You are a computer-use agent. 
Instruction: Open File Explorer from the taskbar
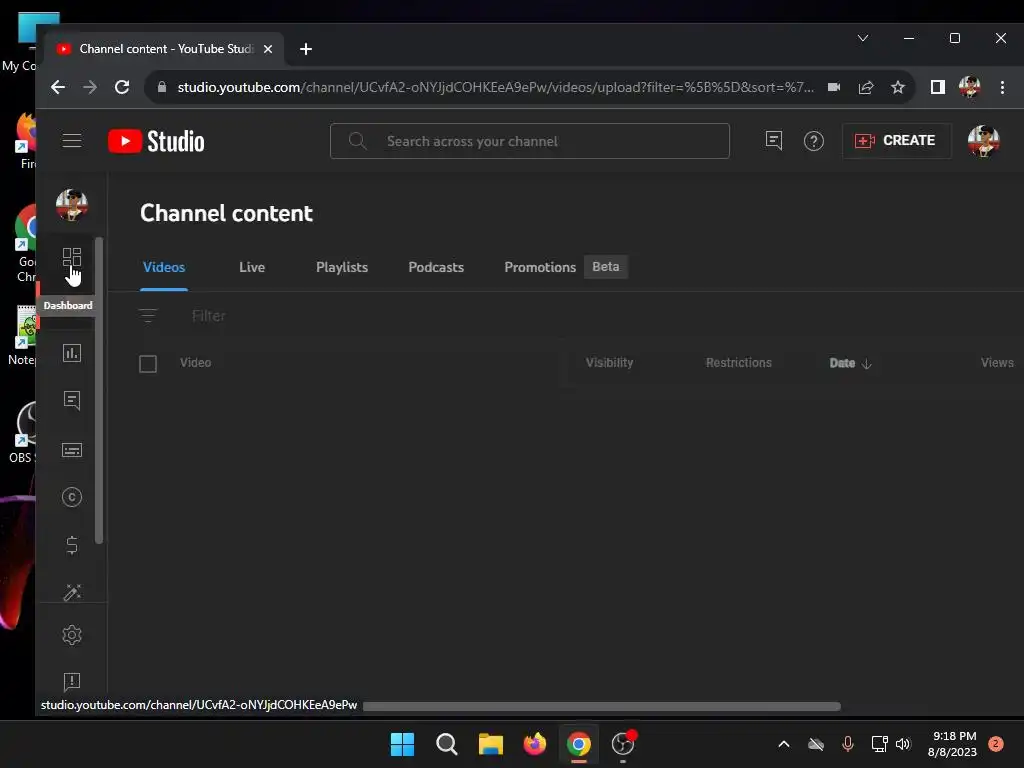[490, 744]
